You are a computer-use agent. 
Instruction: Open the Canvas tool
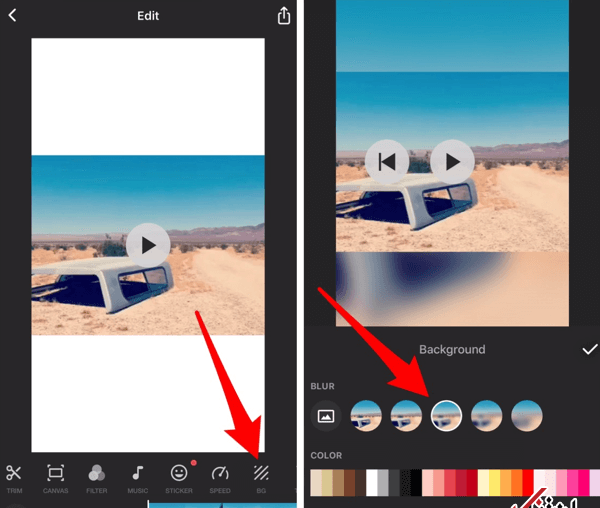pyautogui.click(x=55, y=479)
